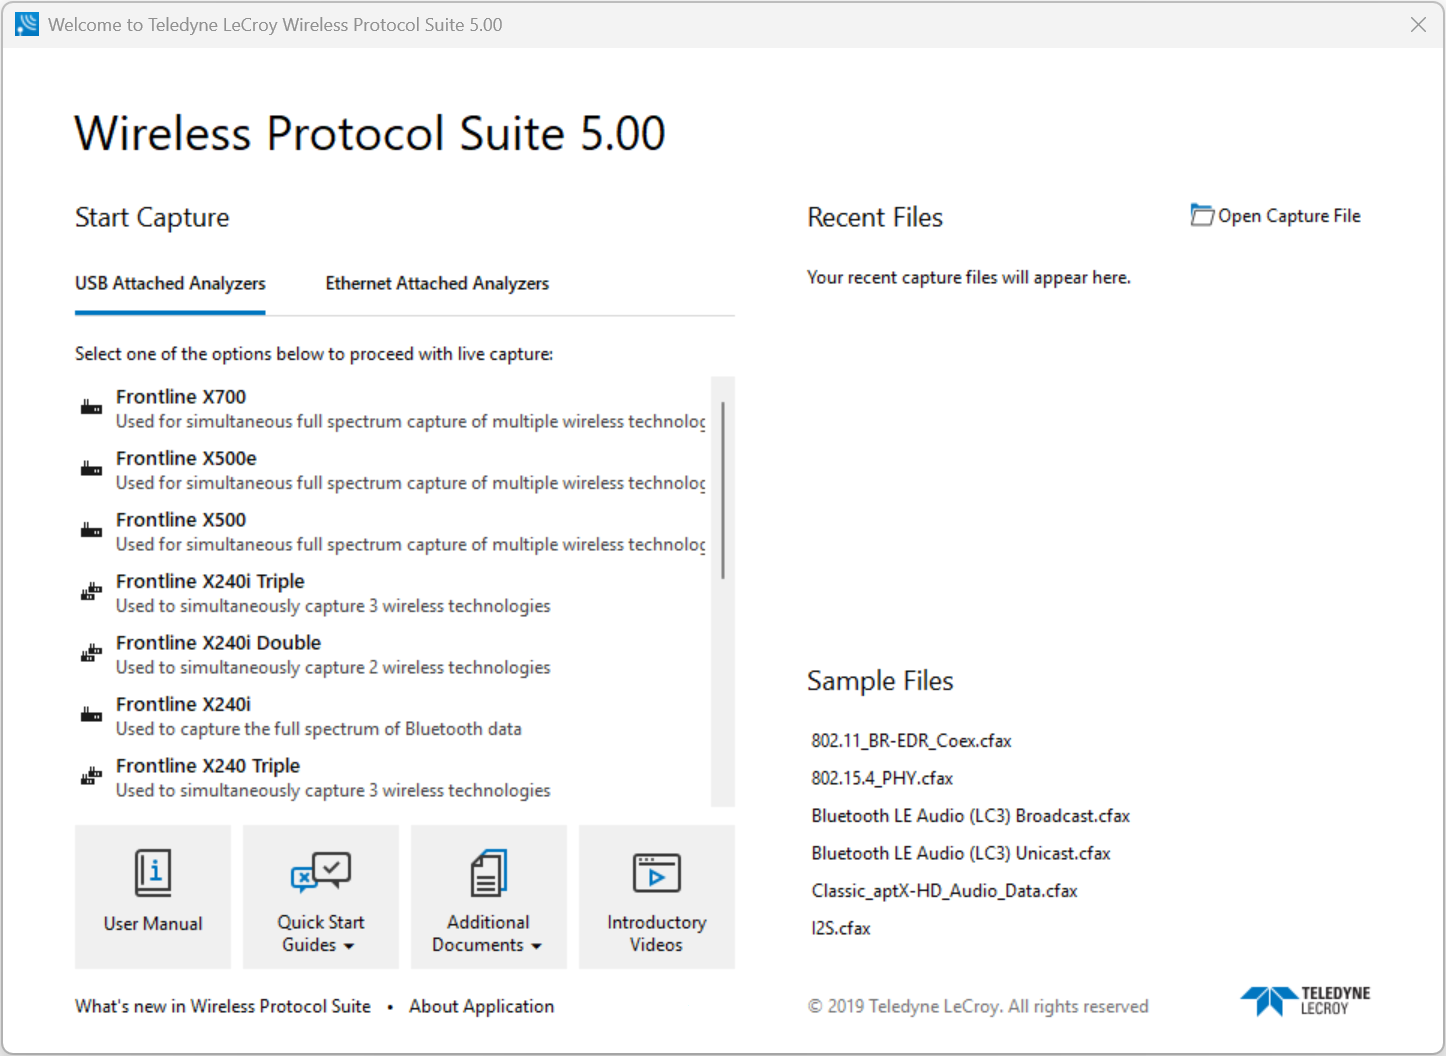Open the What's new in Wireless Protocol Suite link
Image resolution: width=1446 pixels, height=1056 pixels.
223,1006
